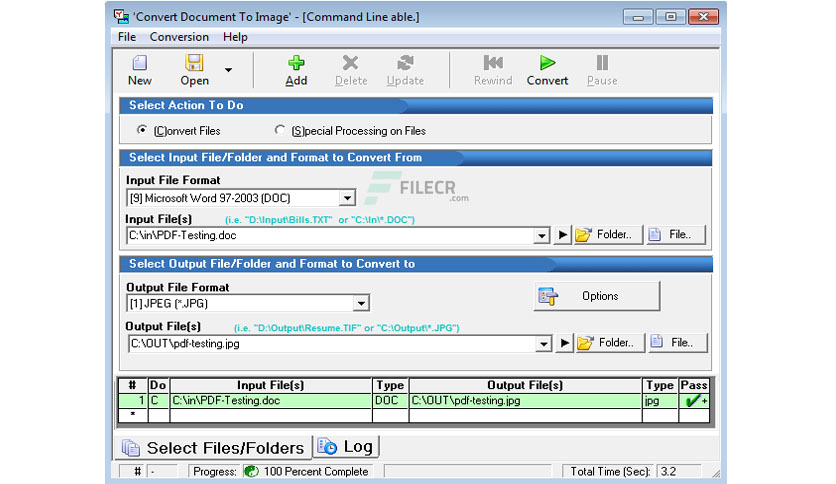
Task: Click the application icon in title bar
Action: pos(122,17)
